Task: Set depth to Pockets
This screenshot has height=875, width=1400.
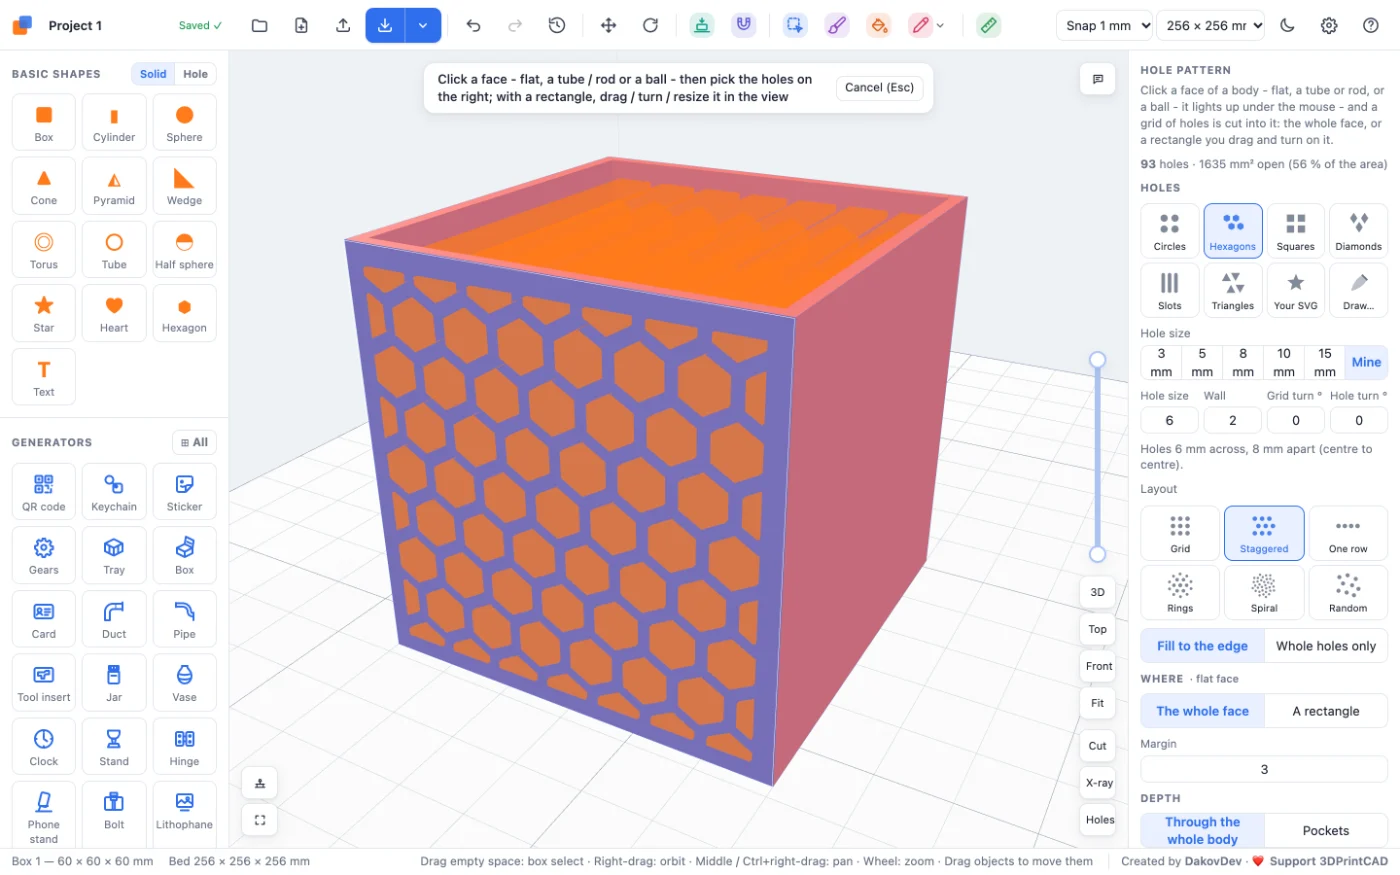Action: point(1326,831)
